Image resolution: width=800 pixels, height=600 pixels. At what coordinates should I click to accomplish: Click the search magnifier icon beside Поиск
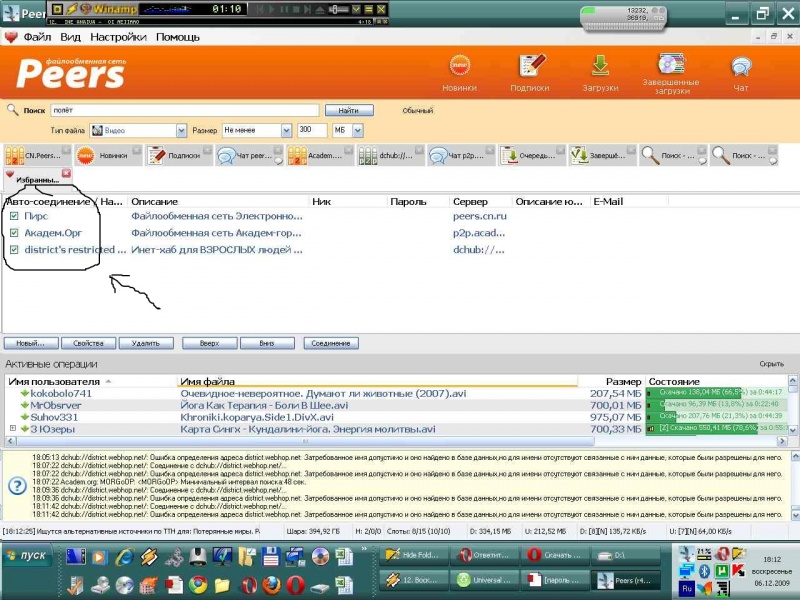click(x=13, y=110)
